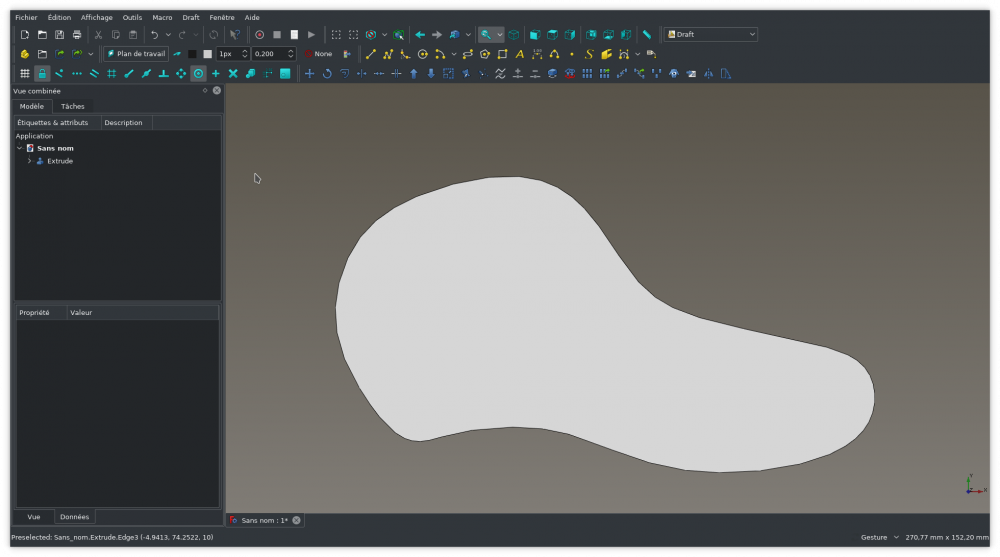Open the Édition menu
The height and width of the screenshot is (557, 1000).
point(59,17)
